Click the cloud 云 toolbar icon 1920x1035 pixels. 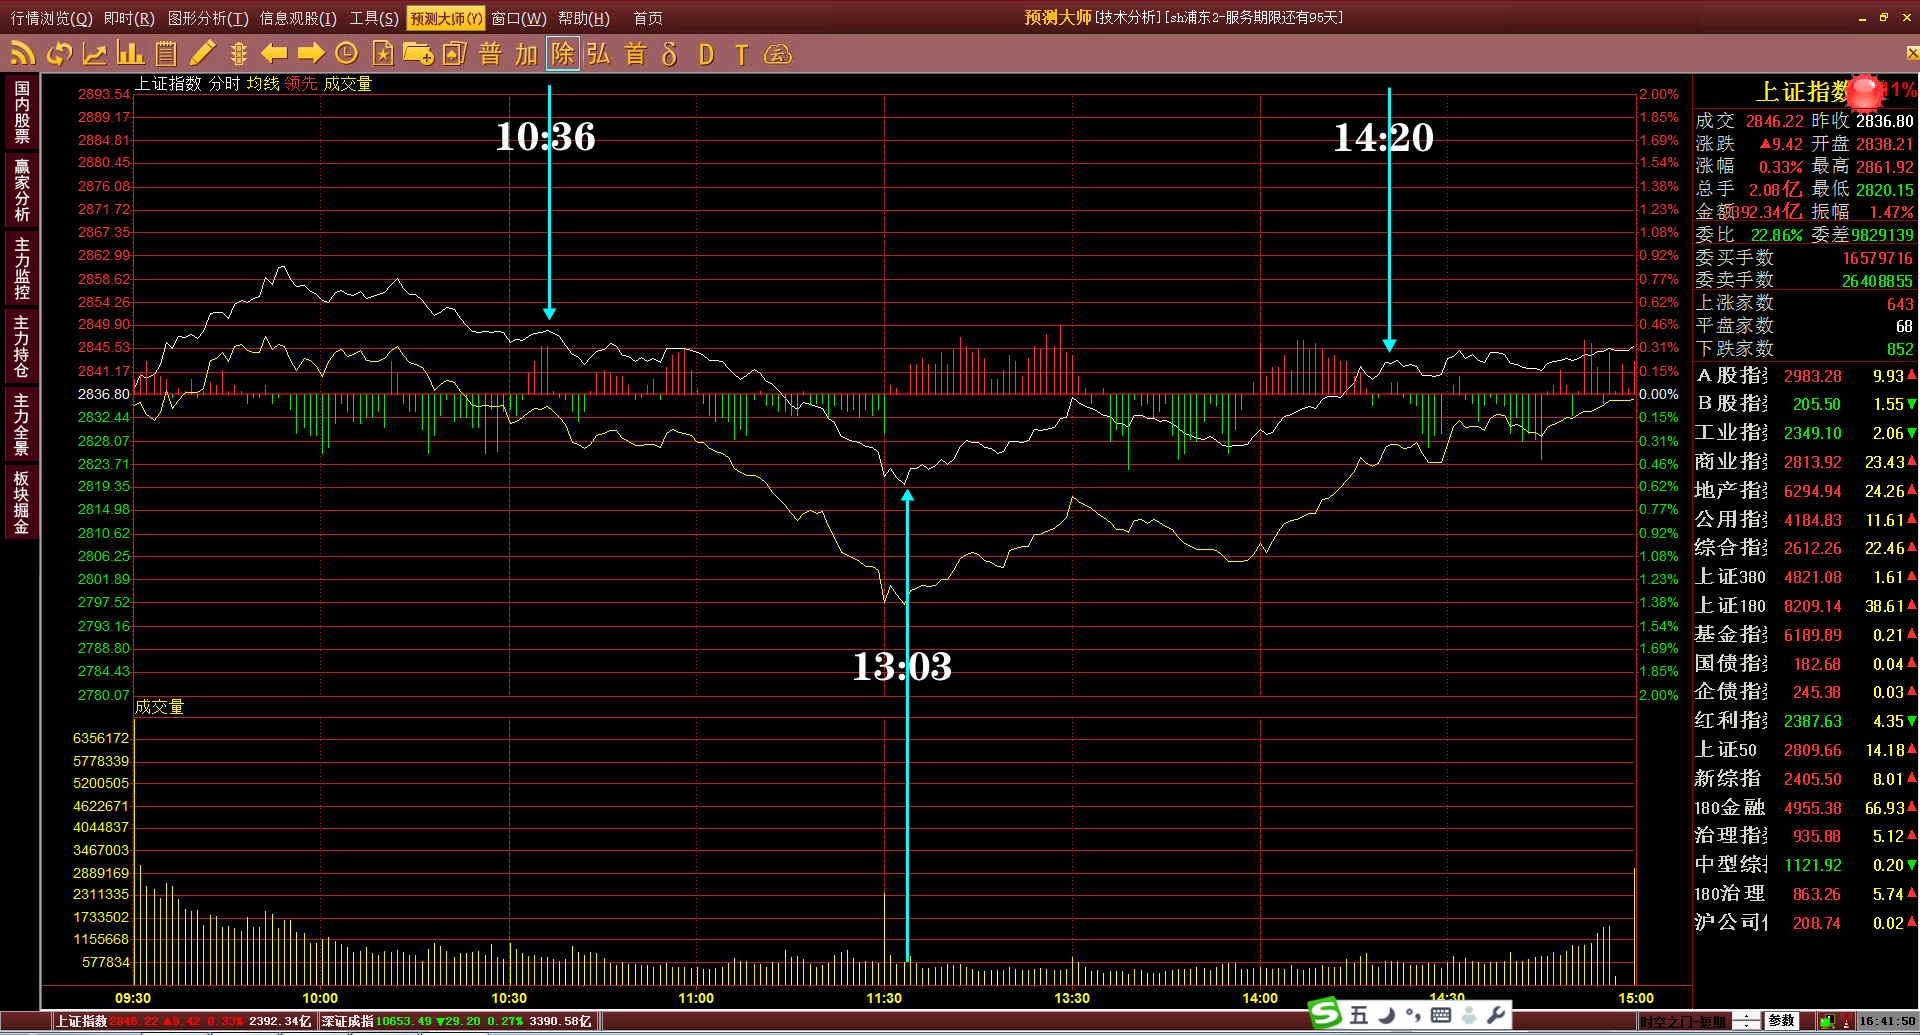[778, 54]
